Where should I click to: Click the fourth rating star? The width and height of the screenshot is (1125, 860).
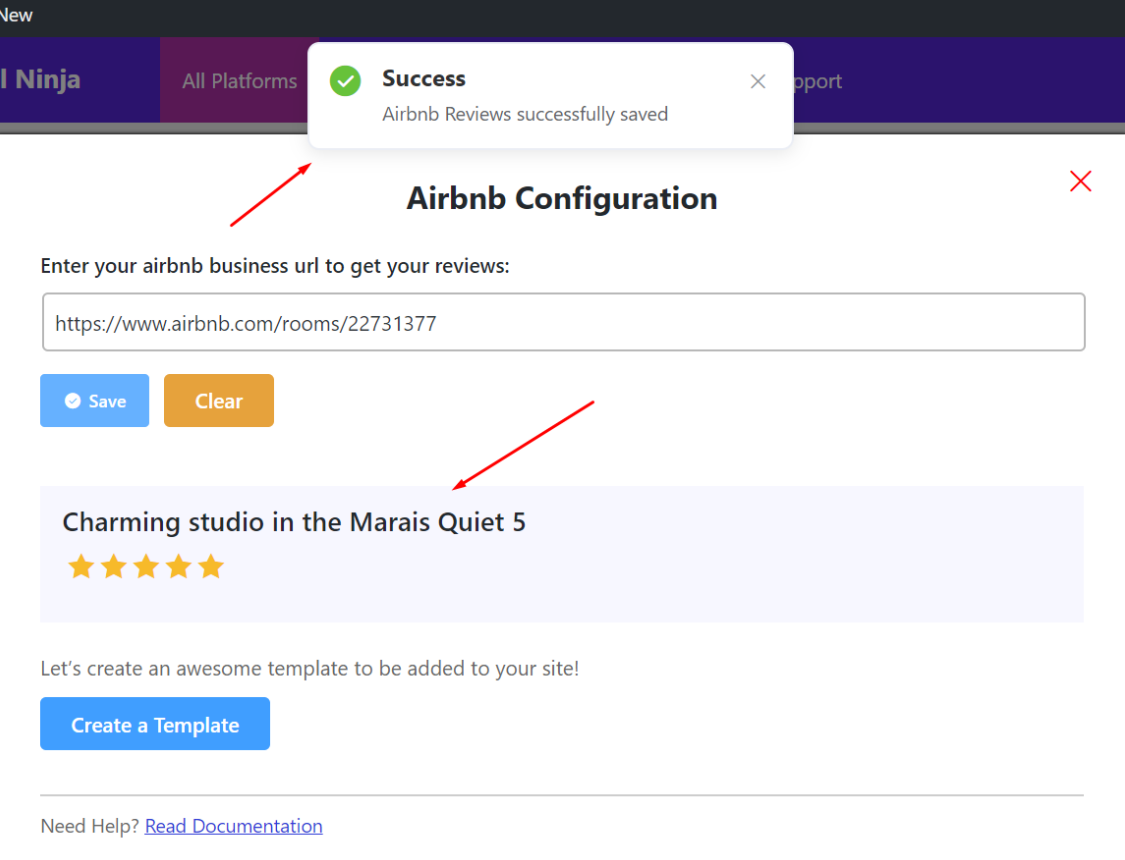coord(178,568)
